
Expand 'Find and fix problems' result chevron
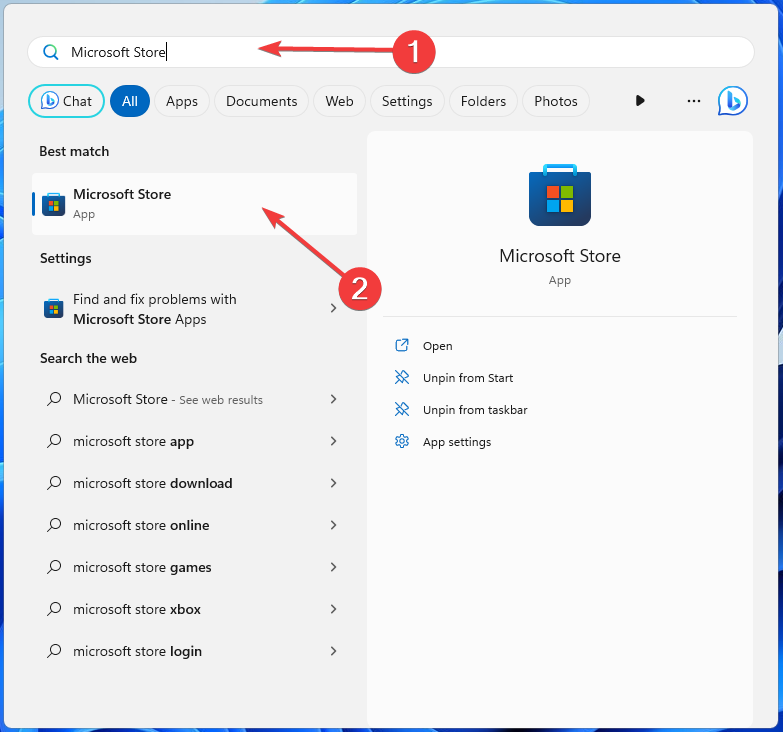(334, 309)
